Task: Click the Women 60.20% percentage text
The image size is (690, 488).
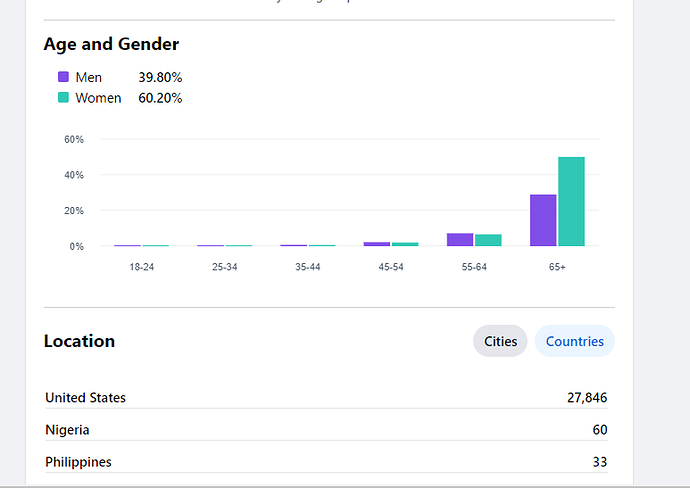Action: click(160, 98)
